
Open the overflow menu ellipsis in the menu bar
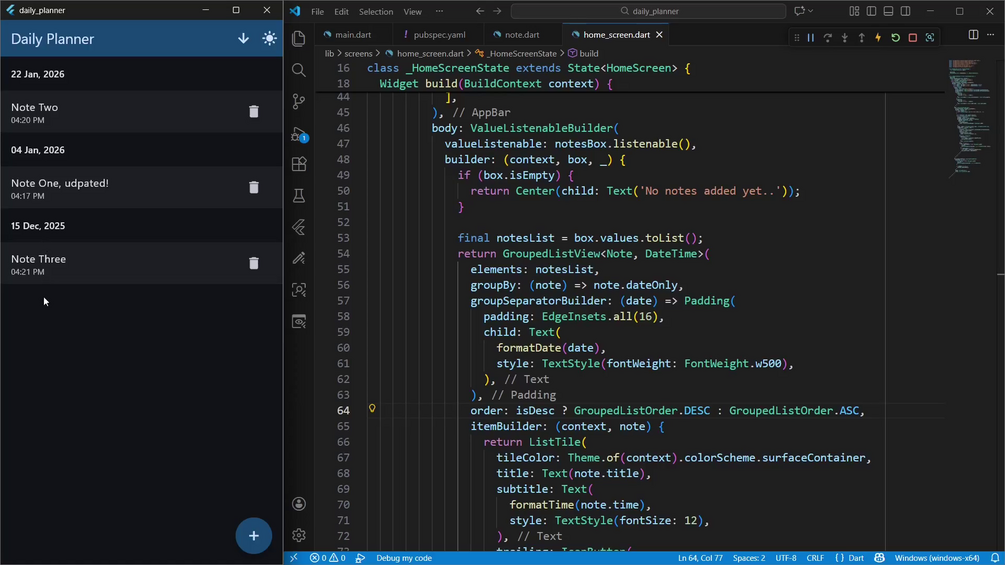pyautogui.click(x=439, y=12)
